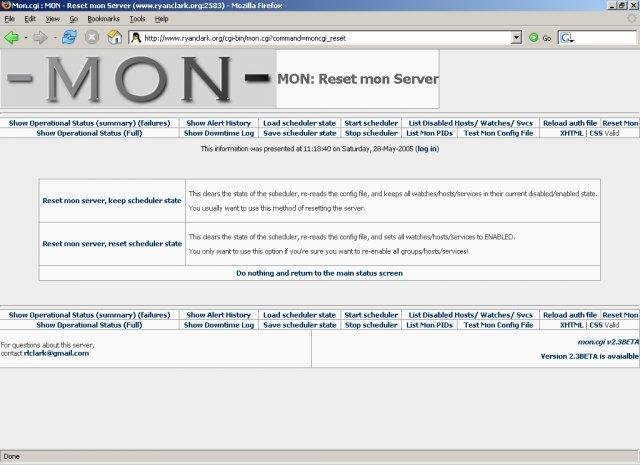Expand the address bar URL dropdown
The height and width of the screenshot is (465, 640).
[x=516, y=38]
